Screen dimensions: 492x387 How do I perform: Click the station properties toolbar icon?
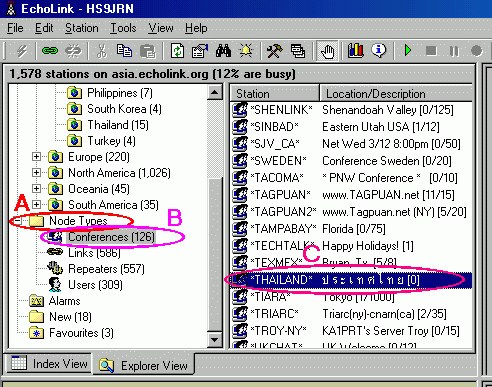tap(200, 51)
